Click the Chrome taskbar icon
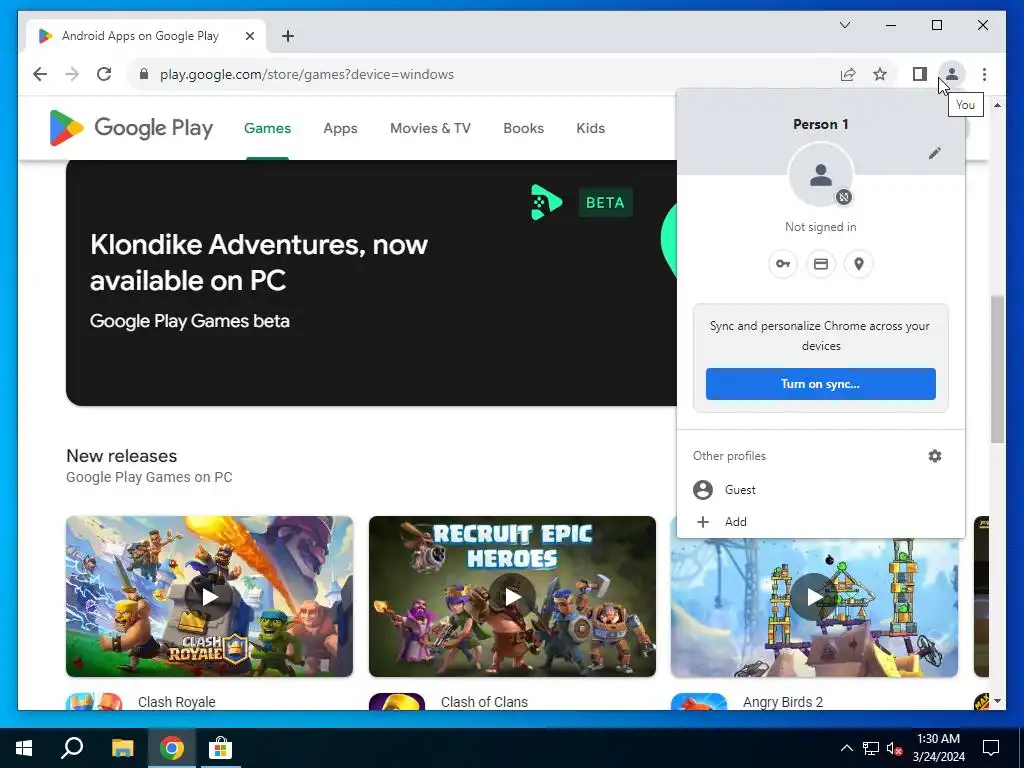This screenshot has width=1024, height=768. pos(172,748)
